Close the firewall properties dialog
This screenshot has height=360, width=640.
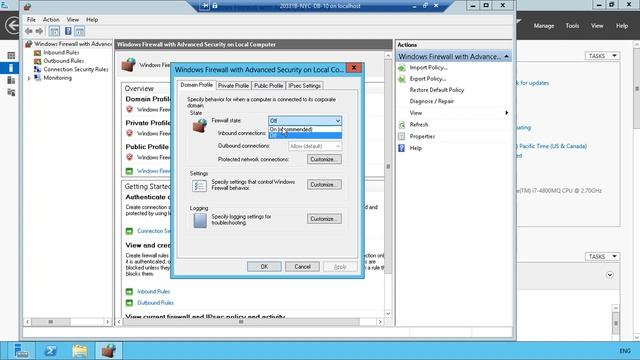(354, 68)
